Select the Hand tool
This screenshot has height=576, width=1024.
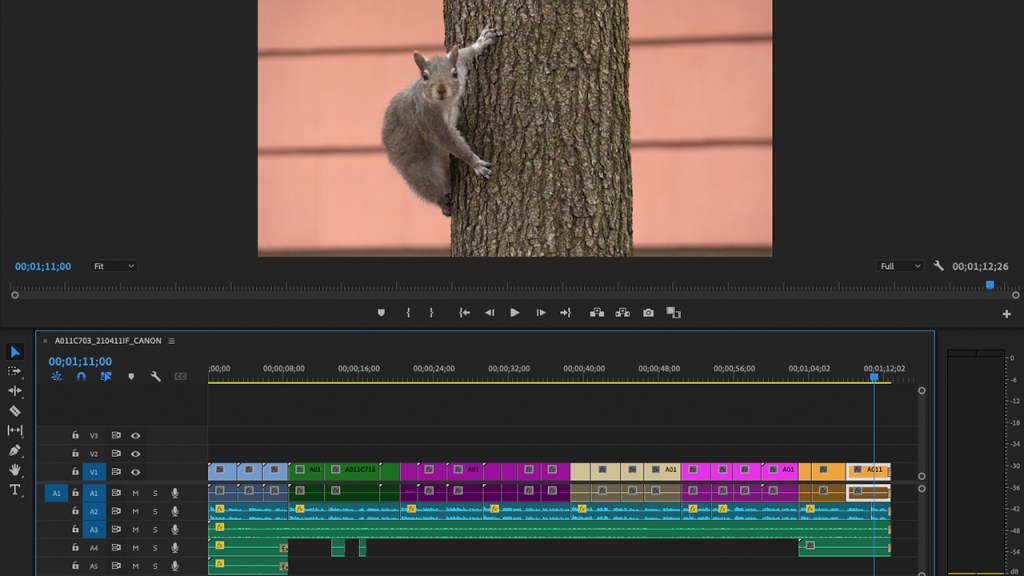15,470
